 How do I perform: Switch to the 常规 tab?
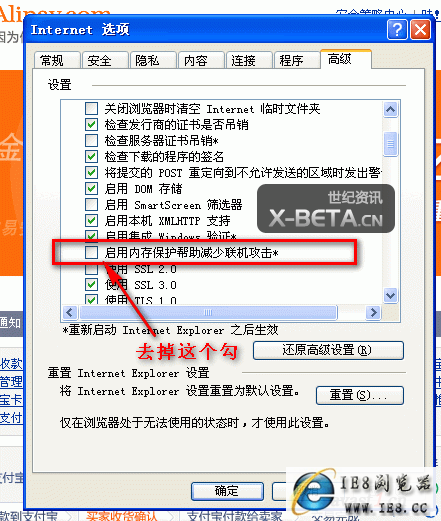click(57, 61)
